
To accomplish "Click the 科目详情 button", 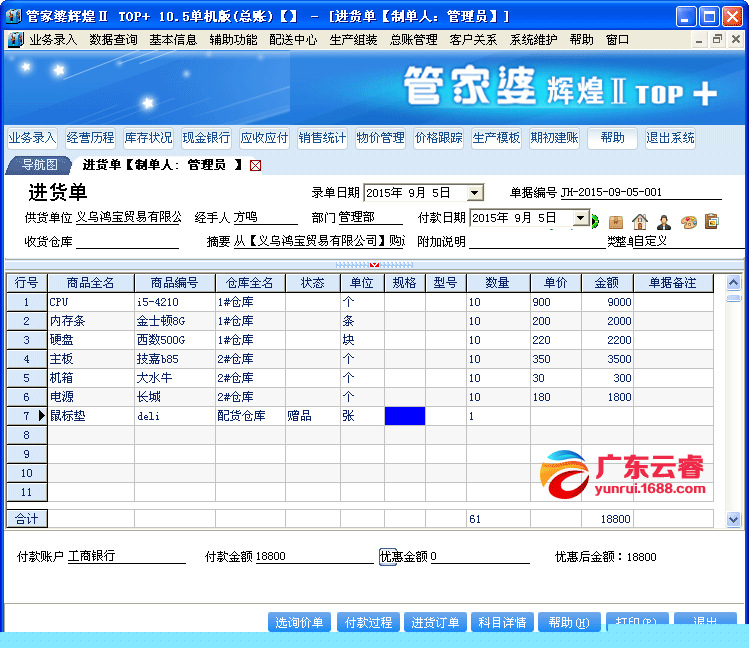I will 502,622.
